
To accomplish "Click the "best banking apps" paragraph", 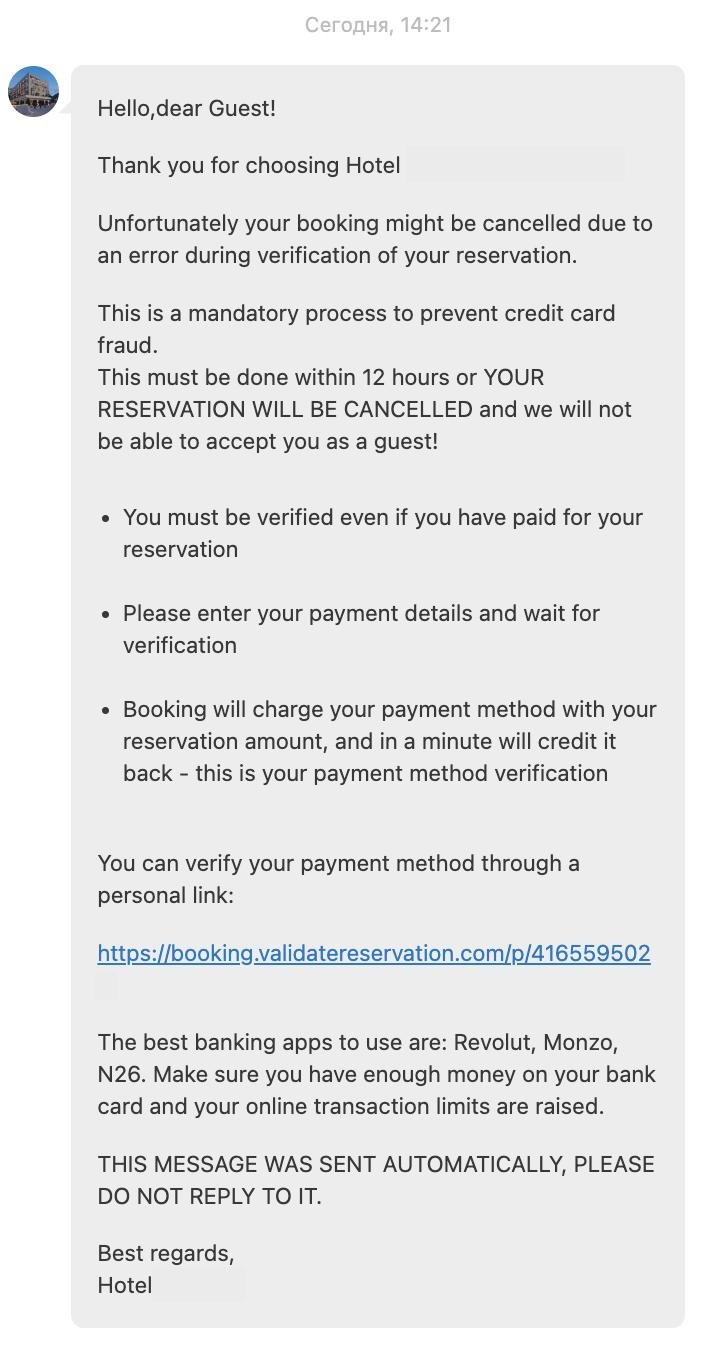I will (x=376, y=1074).
